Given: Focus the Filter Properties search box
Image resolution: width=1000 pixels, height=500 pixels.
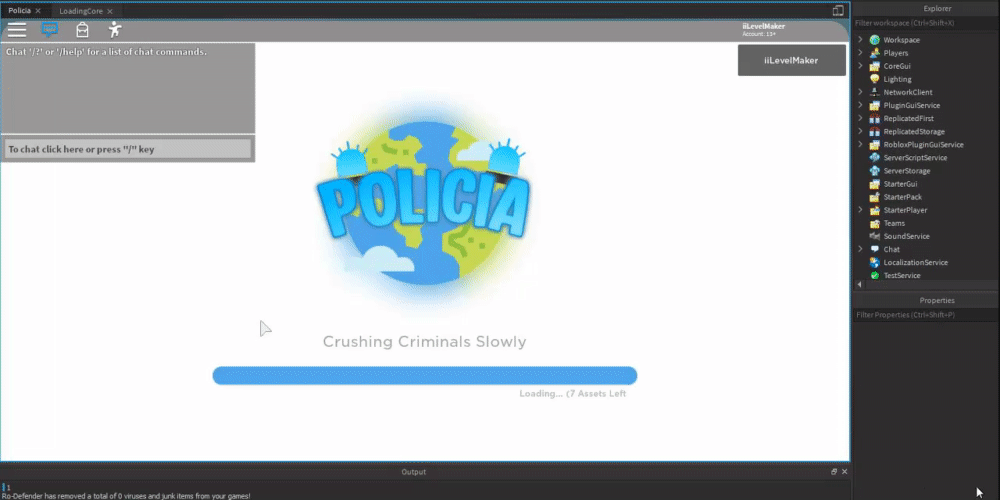Looking at the screenshot, I should (x=926, y=314).
